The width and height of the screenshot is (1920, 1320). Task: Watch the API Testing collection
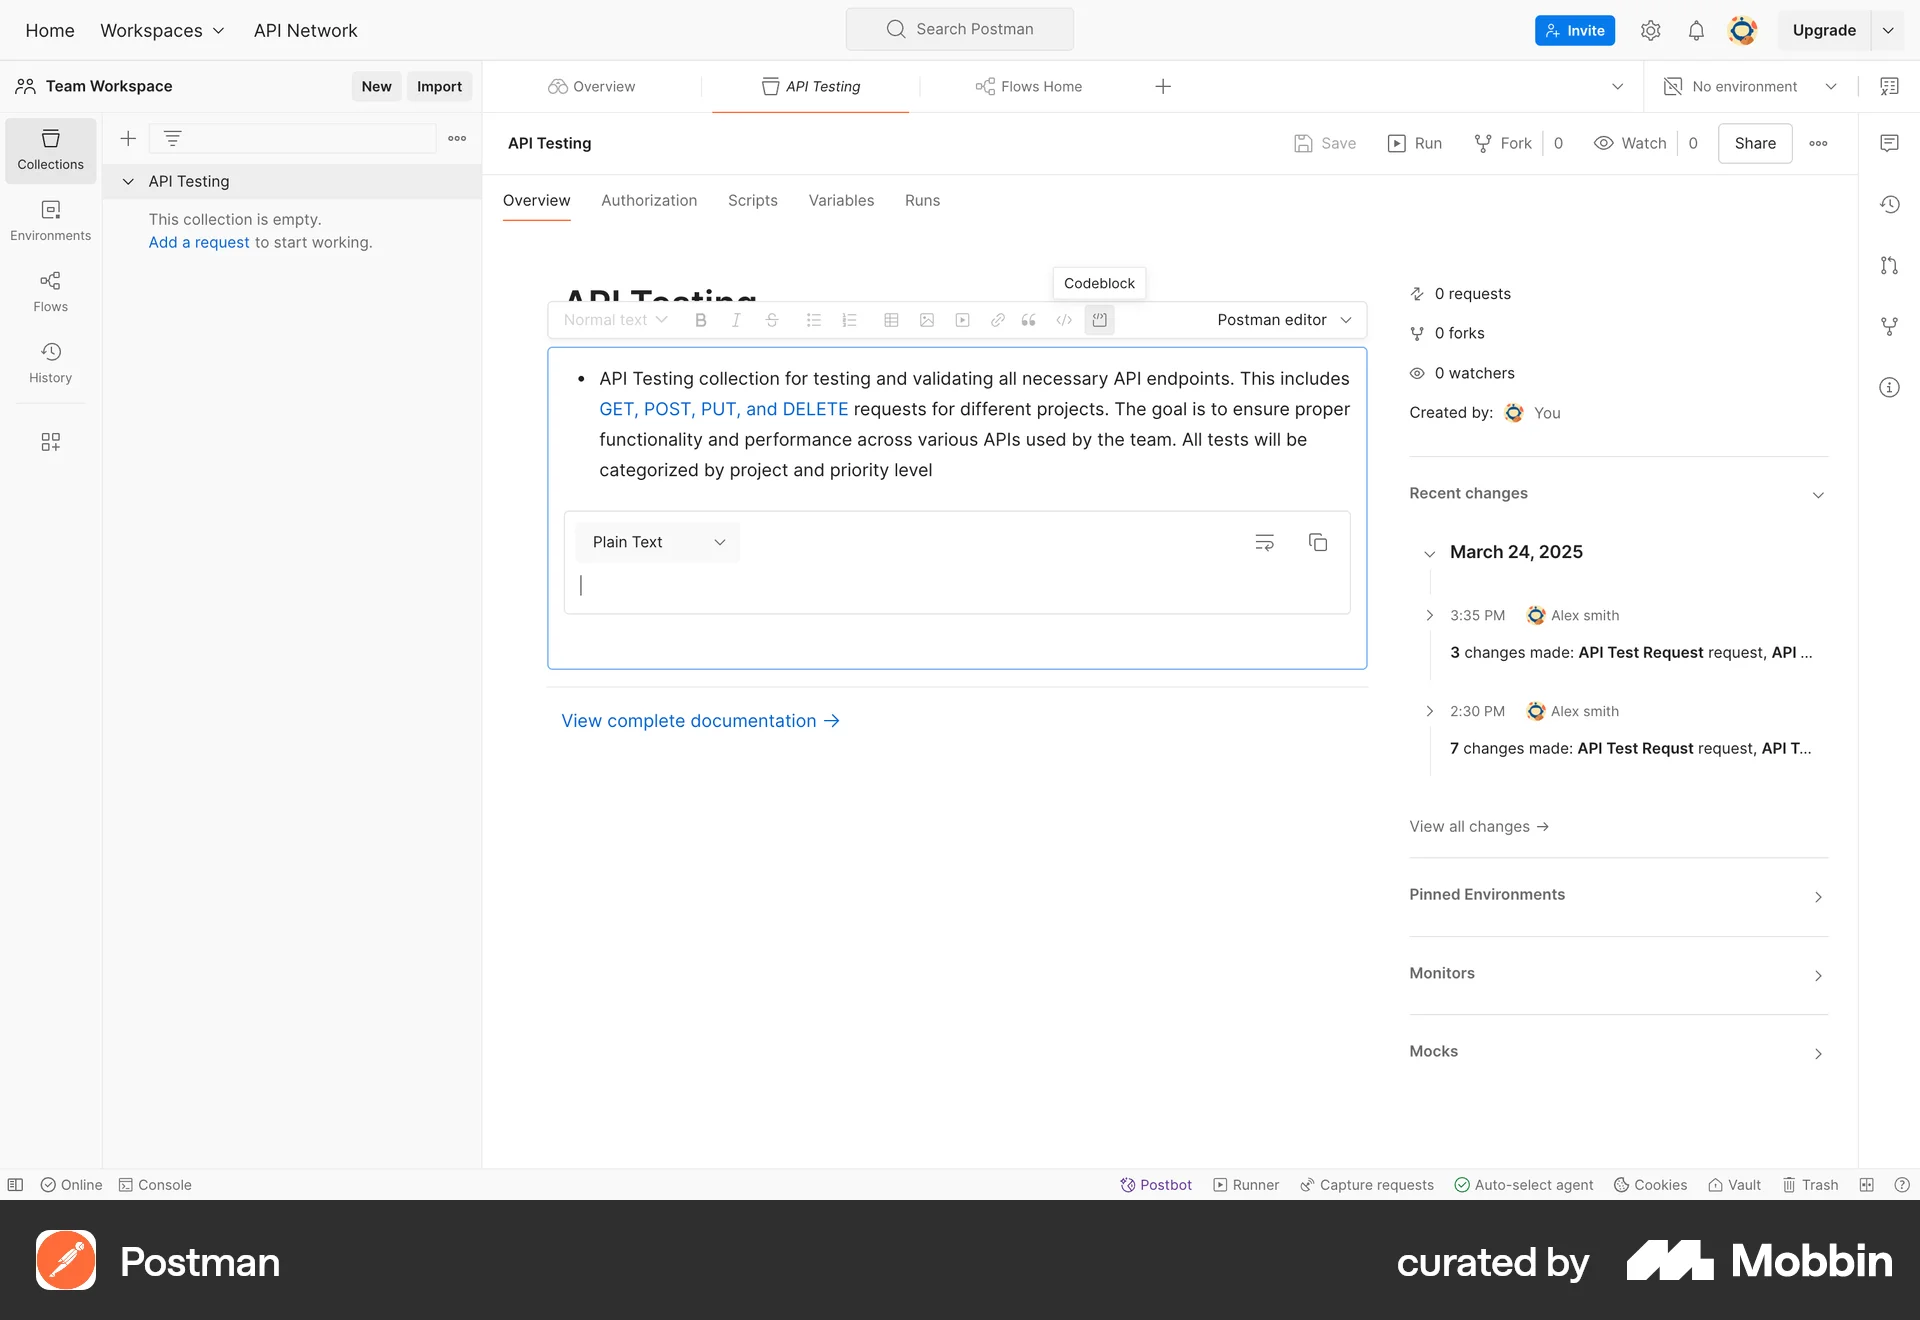1629,143
